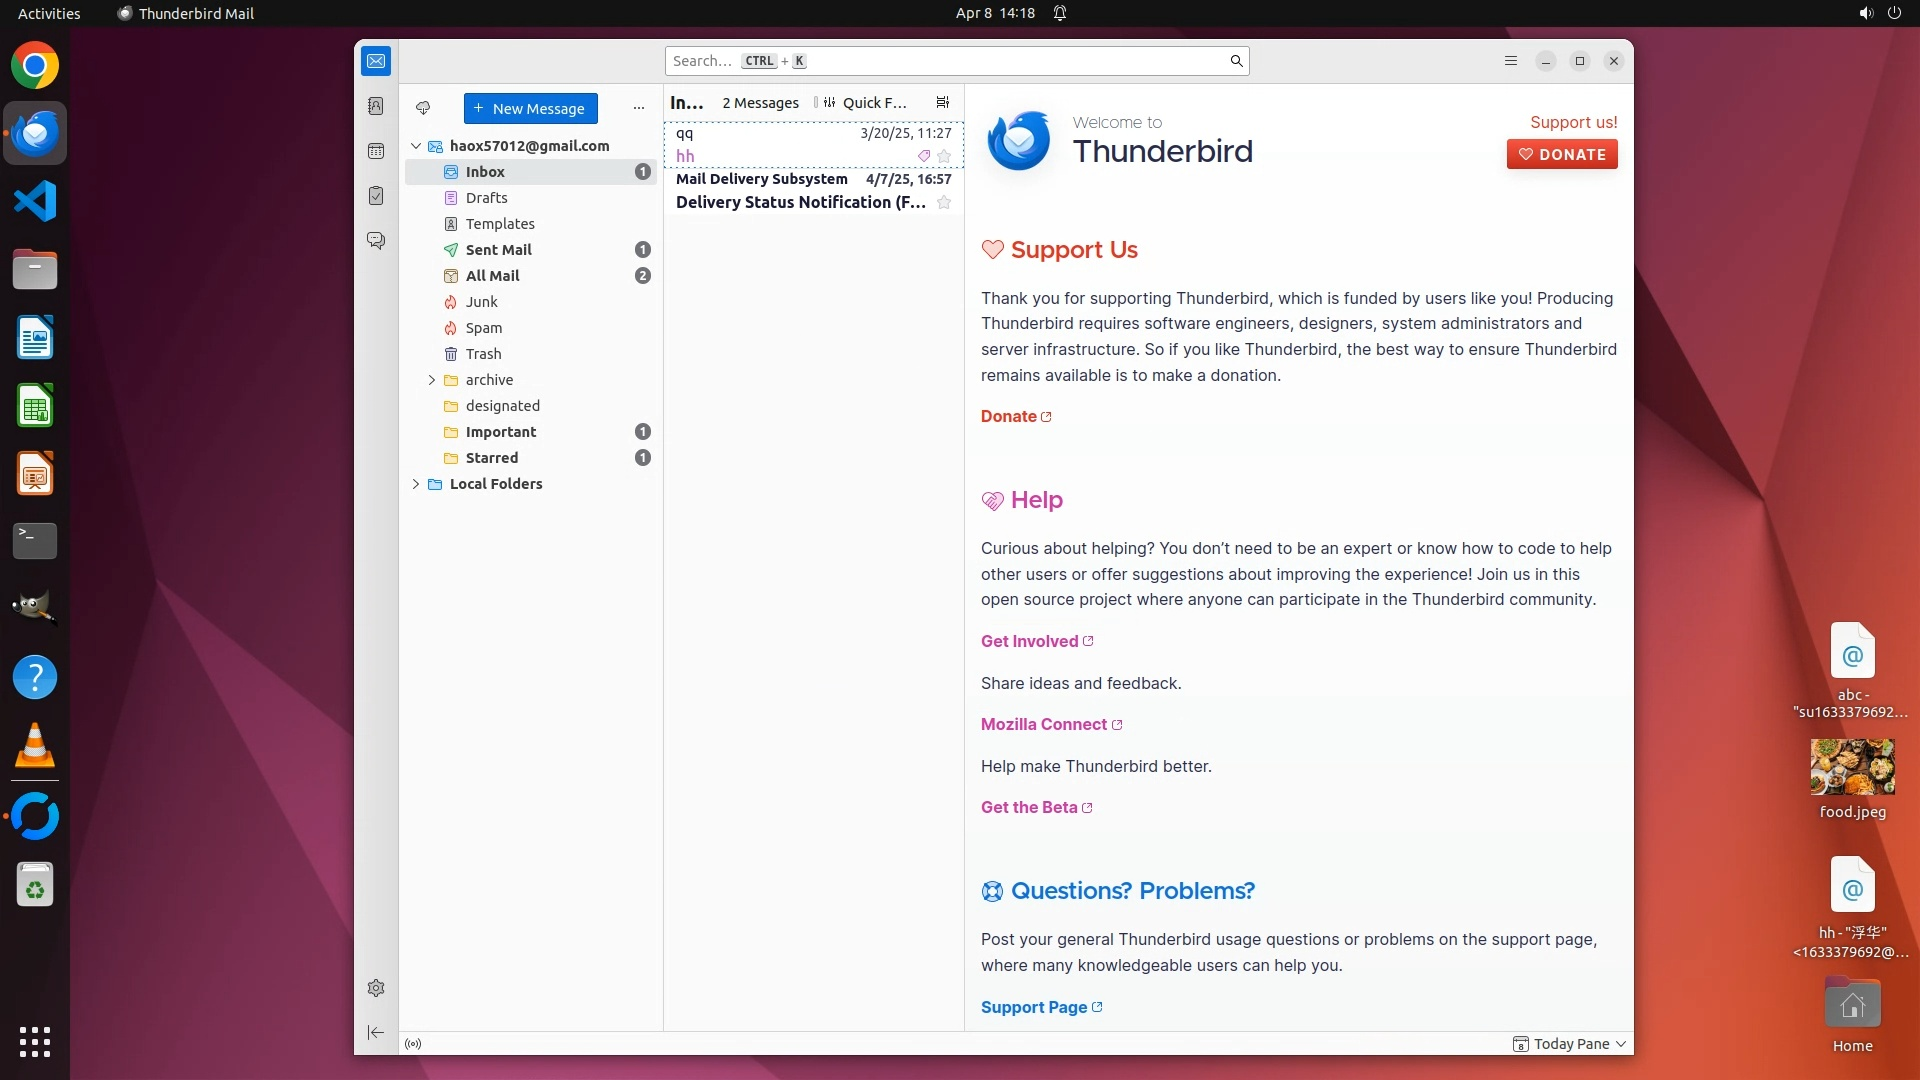Expand the archive folder
The image size is (1920, 1080).
(x=432, y=380)
